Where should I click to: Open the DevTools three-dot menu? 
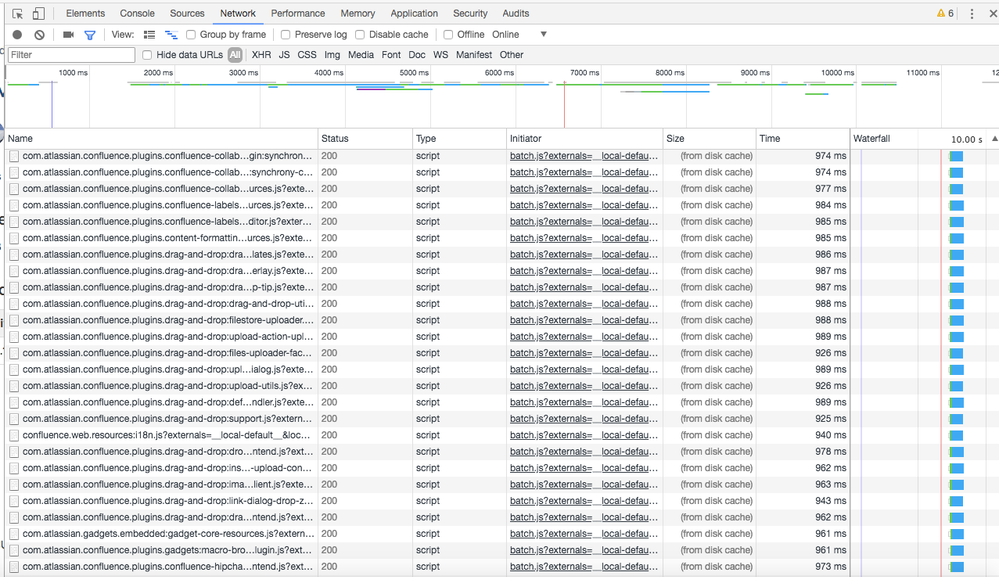972,14
